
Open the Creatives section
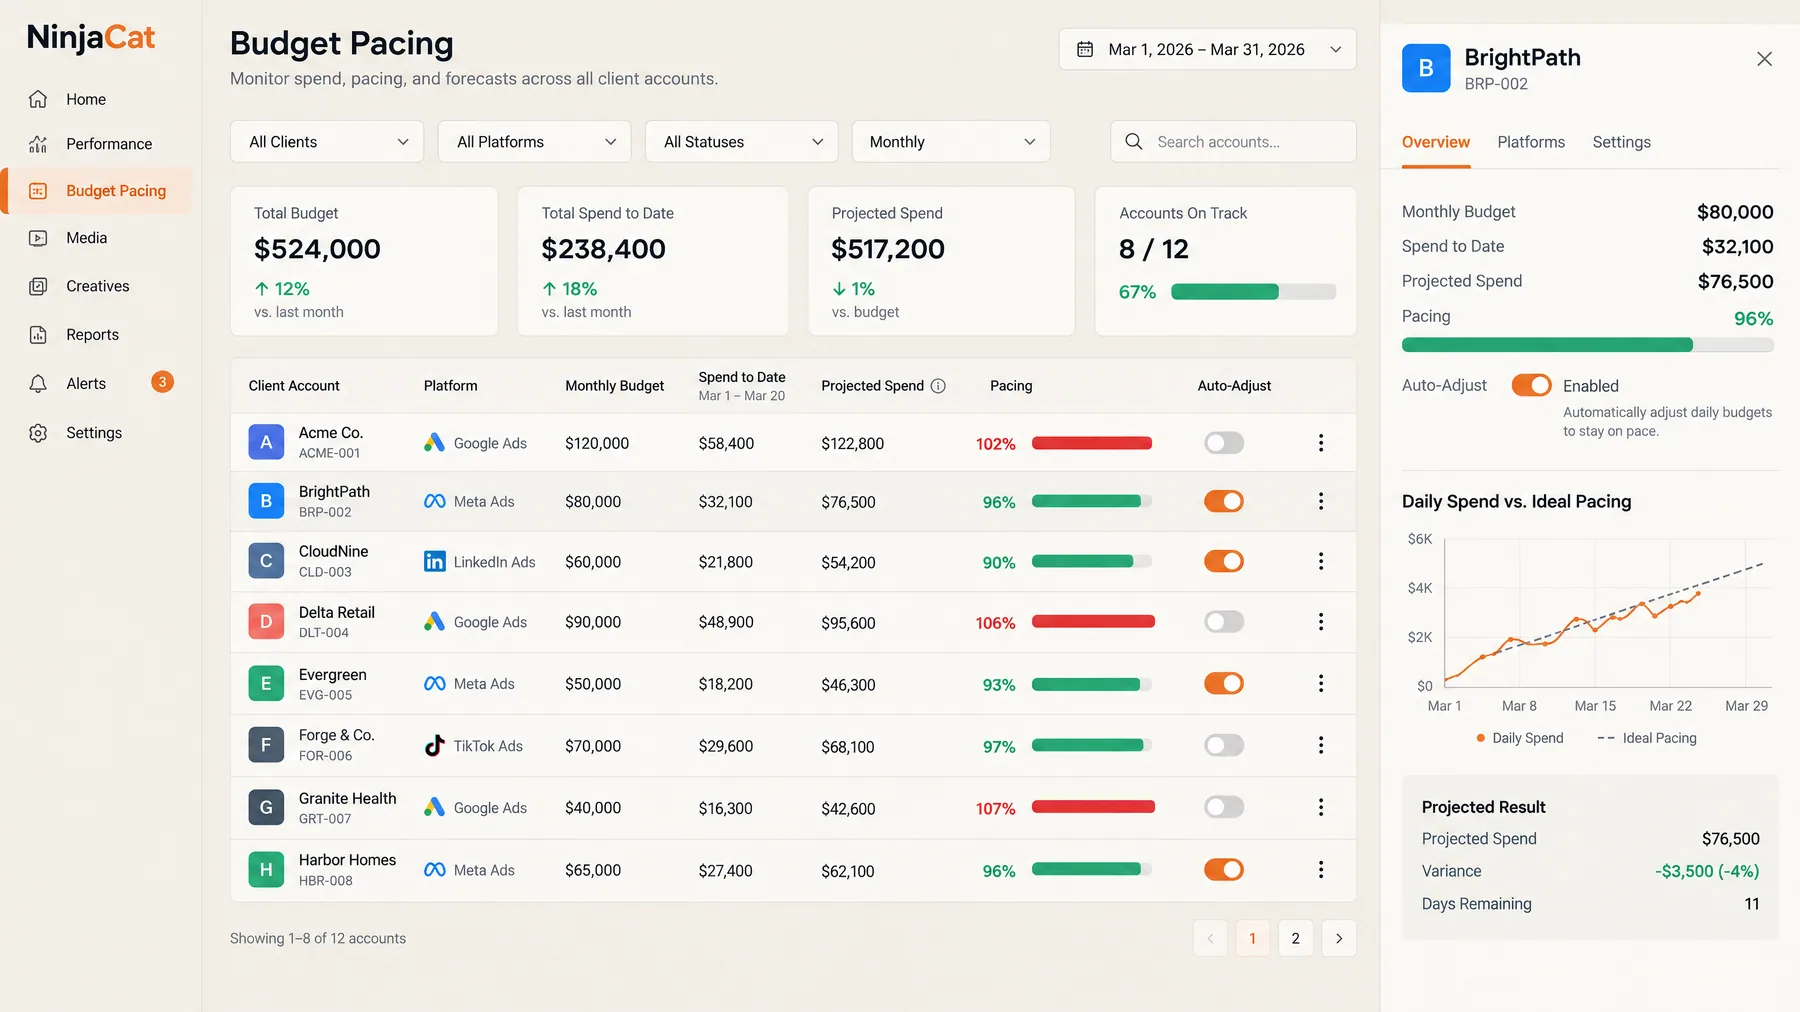click(96, 286)
